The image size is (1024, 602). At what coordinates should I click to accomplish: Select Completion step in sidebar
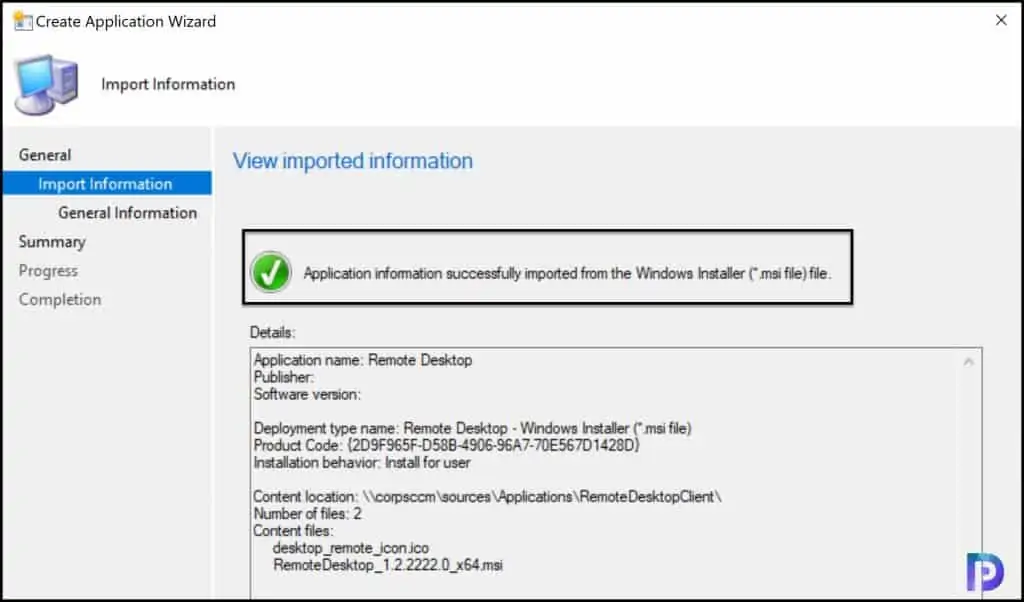coord(59,299)
